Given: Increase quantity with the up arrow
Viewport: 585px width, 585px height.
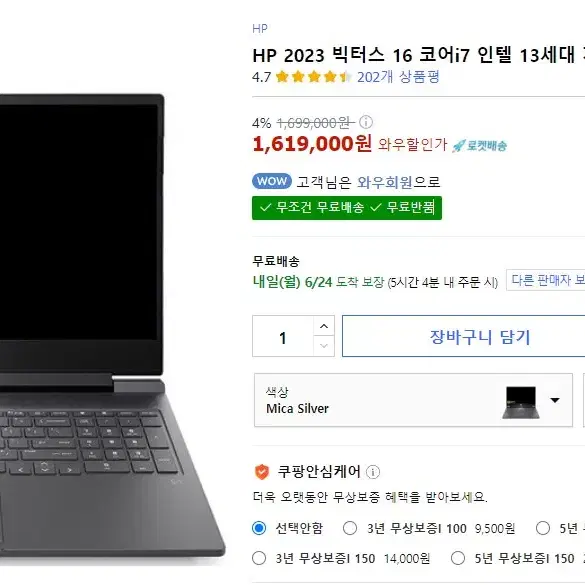Looking at the screenshot, I should (324, 326).
